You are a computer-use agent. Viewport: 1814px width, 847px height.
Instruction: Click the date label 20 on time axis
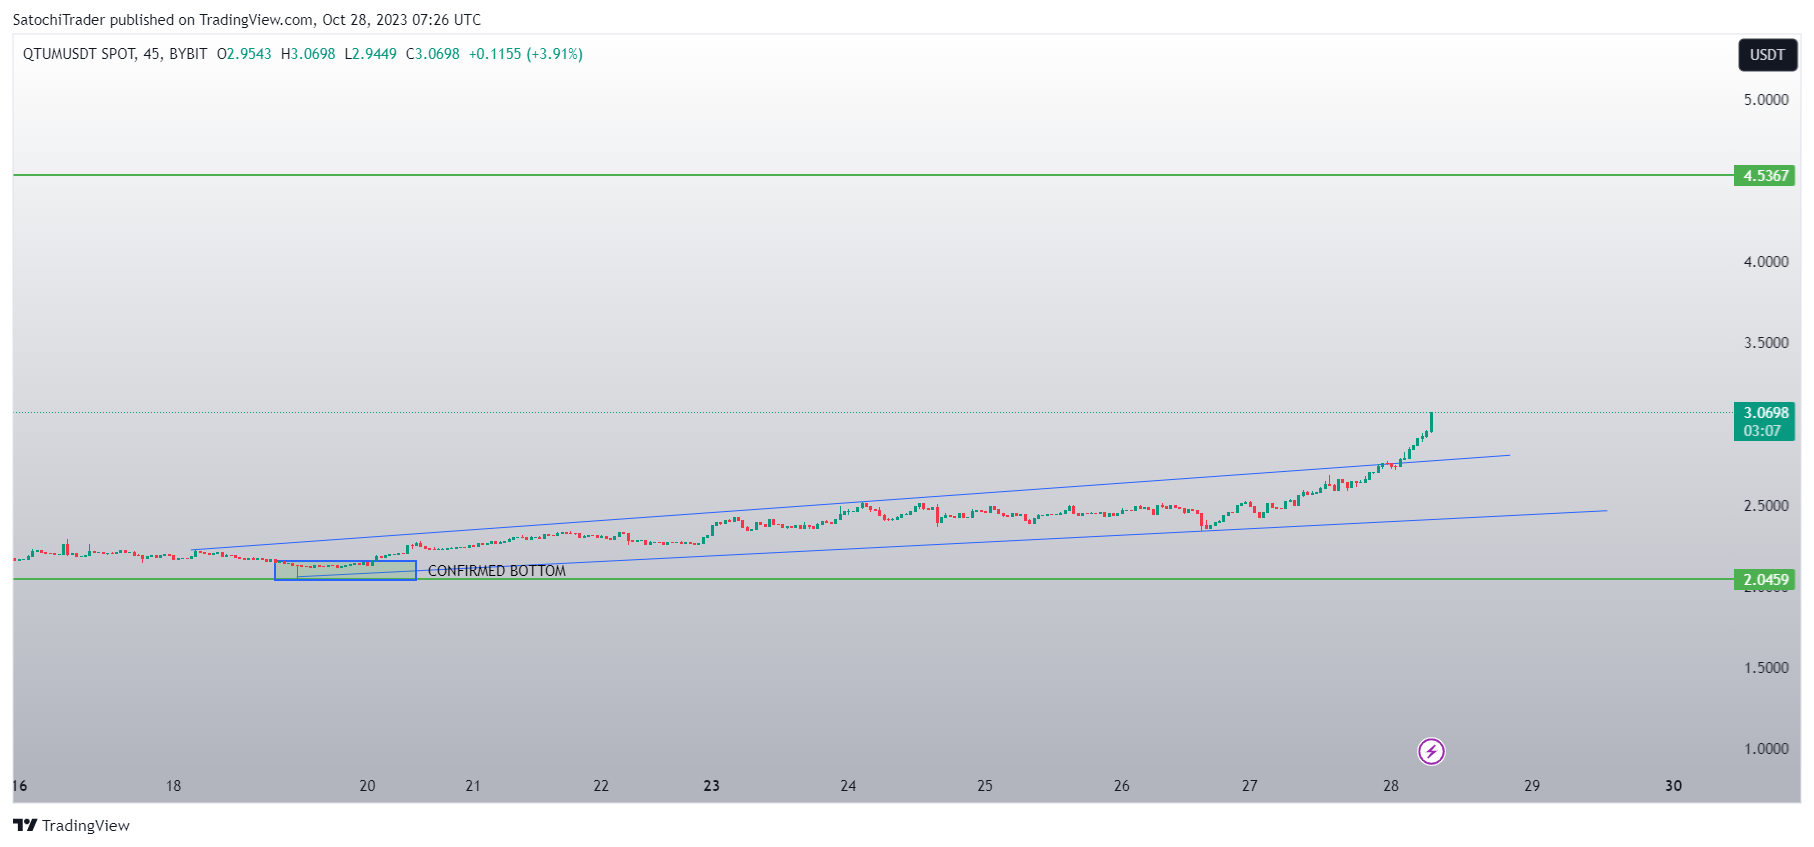click(368, 786)
